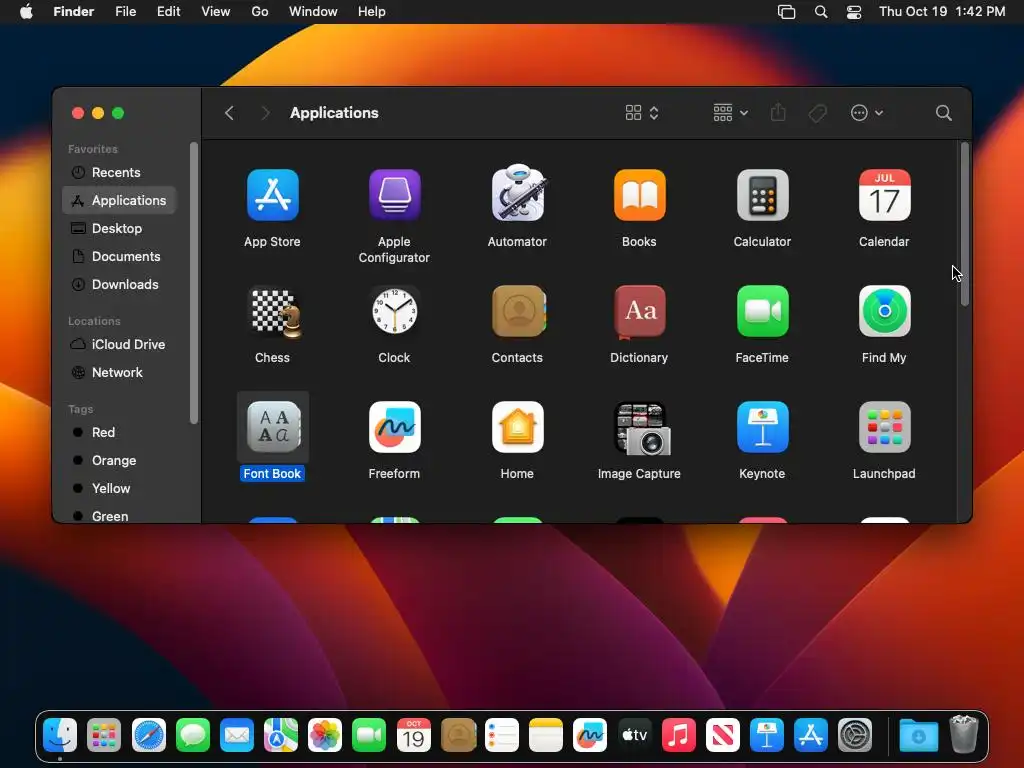Open Photos from the Dock
The image size is (1024, 768).
325,736
